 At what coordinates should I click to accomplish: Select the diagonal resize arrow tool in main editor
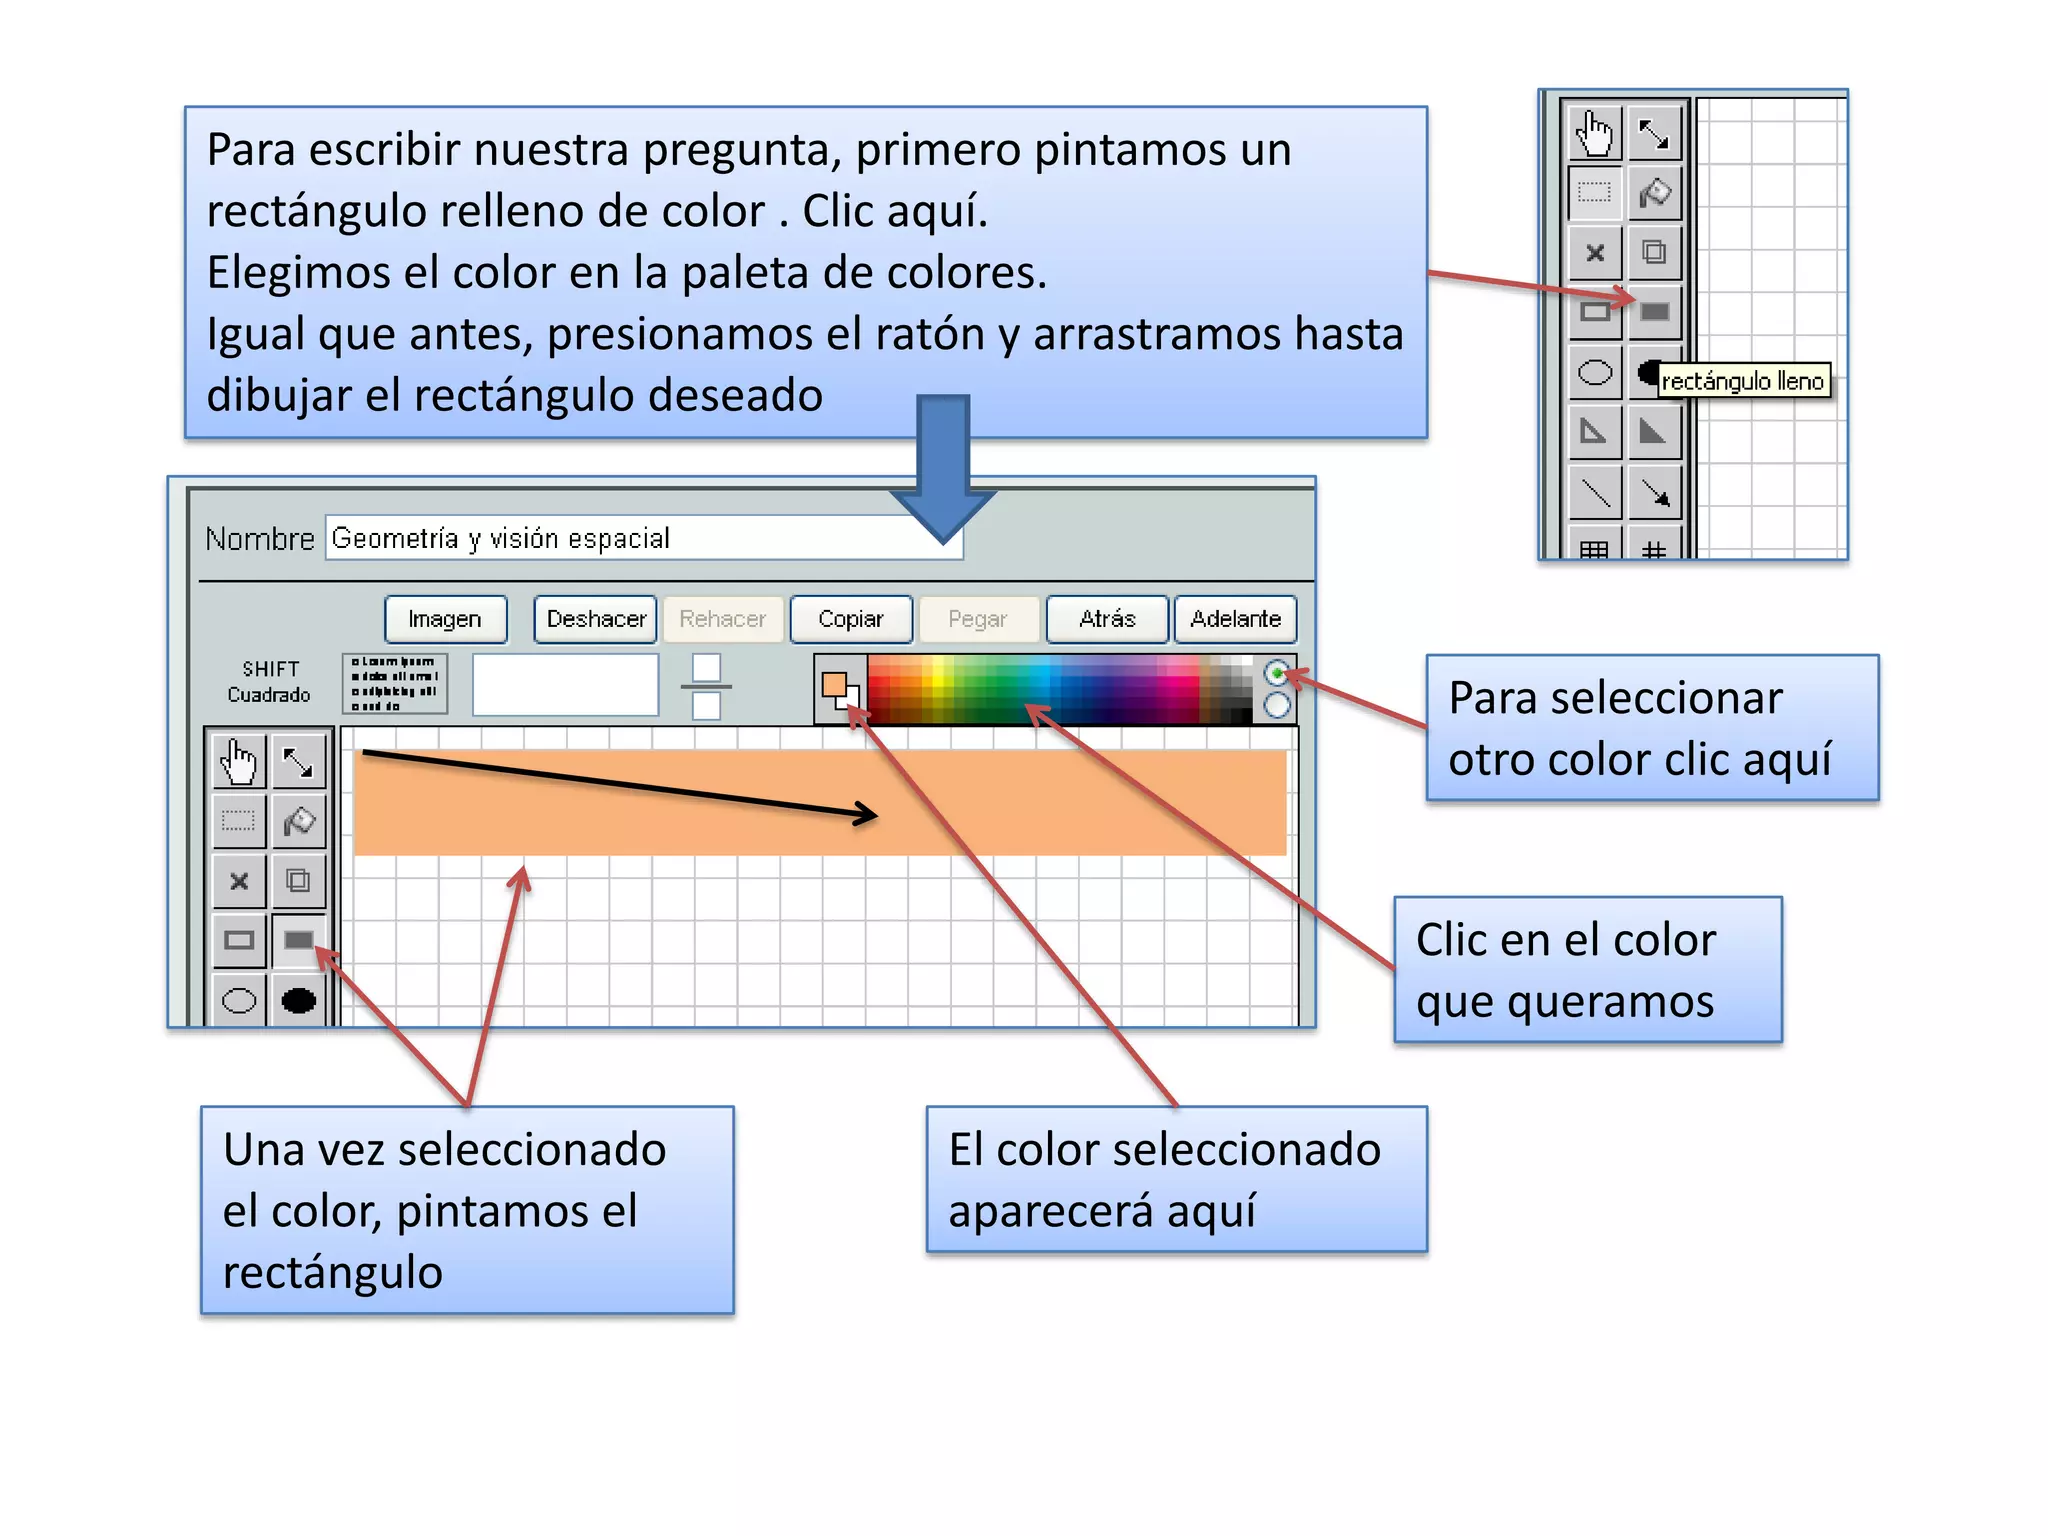(298, 763)
